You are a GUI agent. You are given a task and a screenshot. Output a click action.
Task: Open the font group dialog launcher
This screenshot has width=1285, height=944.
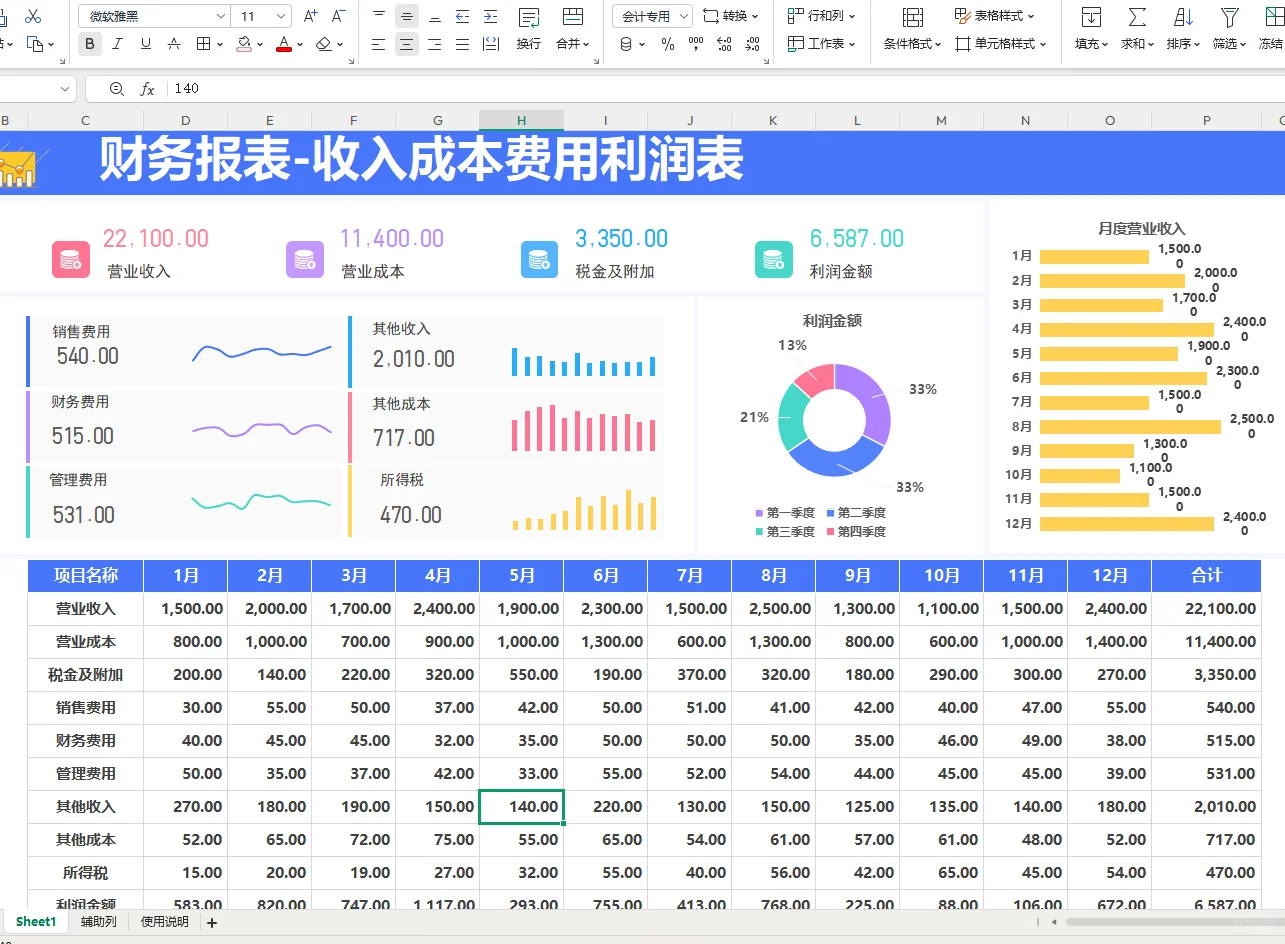coord(350,62)
